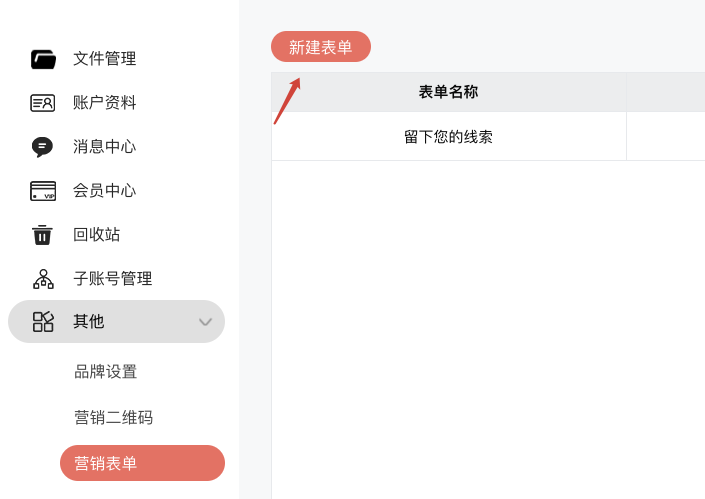705x499 pixels.
Task: Click the 其他 category grid icon
Action: coord(43,321)
